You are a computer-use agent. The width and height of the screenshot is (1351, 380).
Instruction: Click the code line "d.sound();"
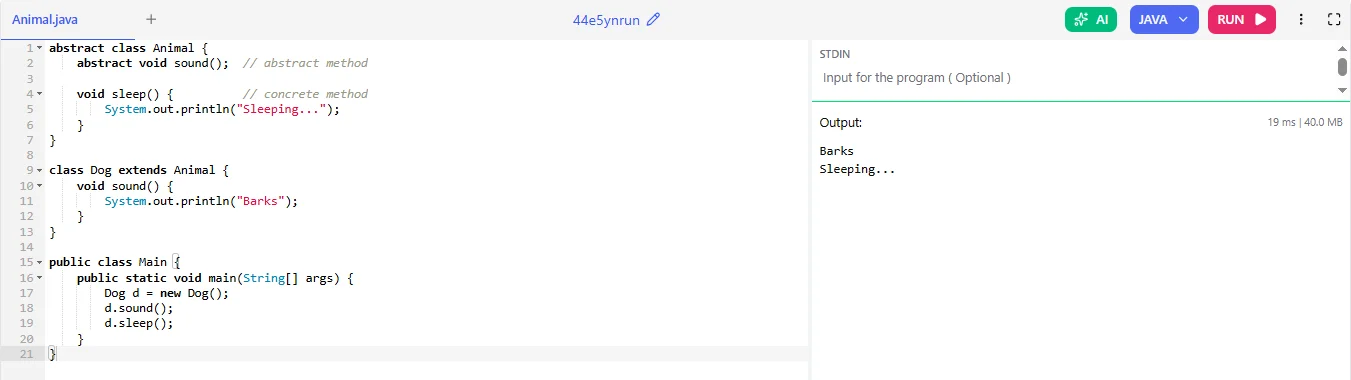139,308
